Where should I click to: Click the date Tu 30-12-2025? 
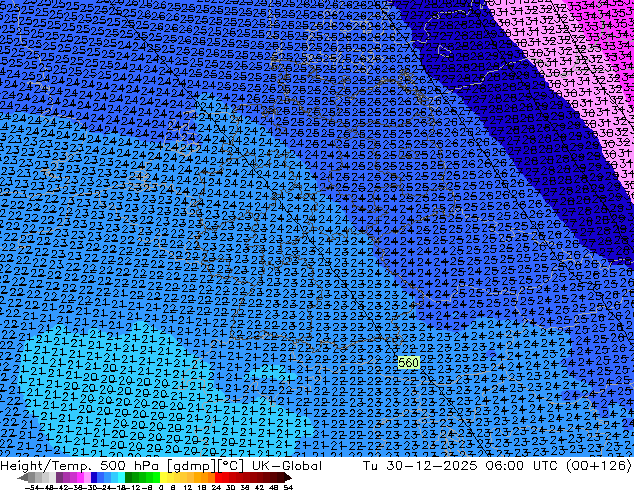point(421,466)
